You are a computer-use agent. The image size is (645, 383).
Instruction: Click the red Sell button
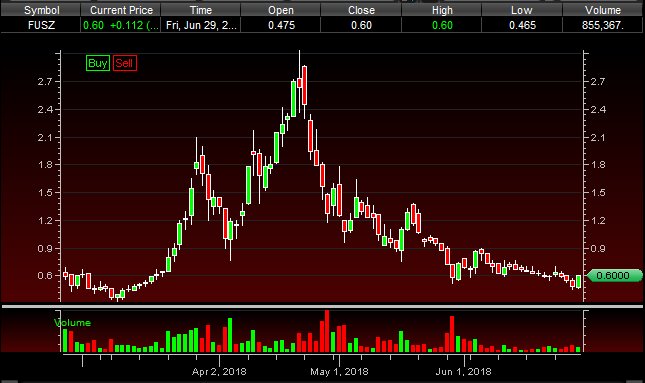125,63
